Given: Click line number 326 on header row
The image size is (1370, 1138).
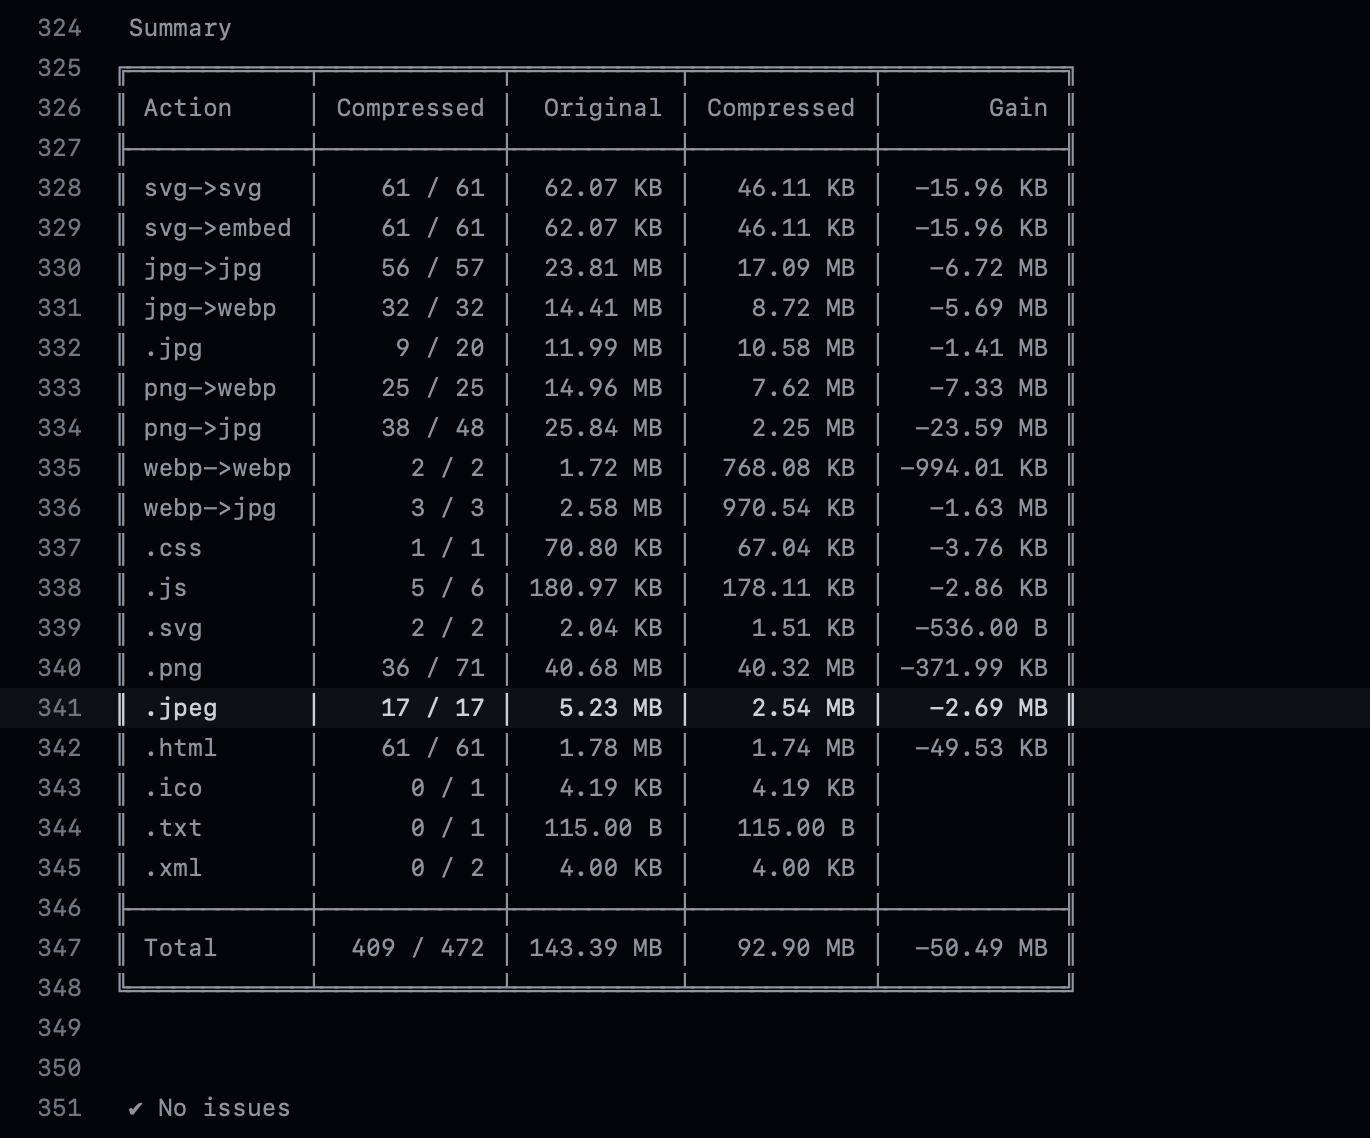Looking at the screenshot, I should 59,108.
